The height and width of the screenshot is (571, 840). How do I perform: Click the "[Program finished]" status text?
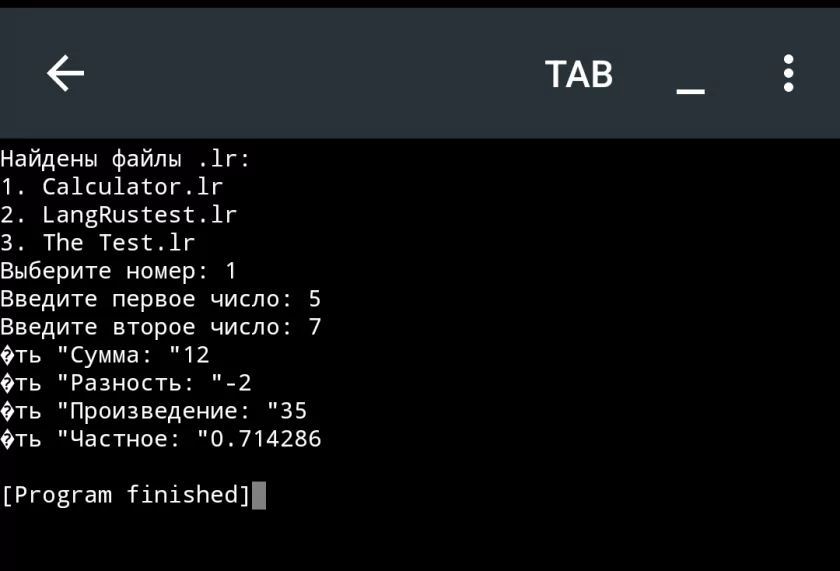point(125,495)
